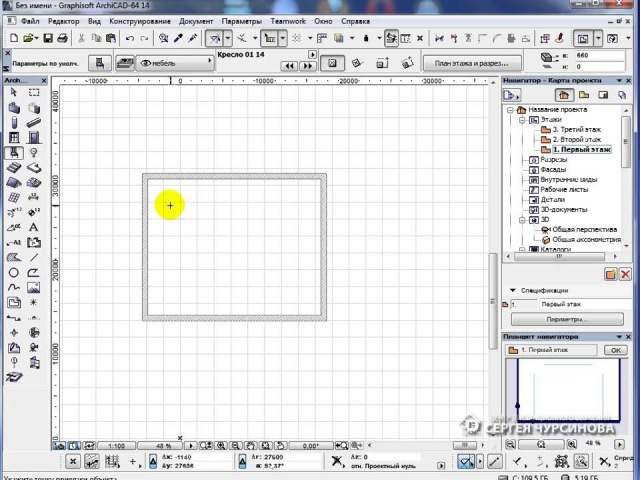Click the navigator preview zoom slider
640x480 pixels.
541,444
